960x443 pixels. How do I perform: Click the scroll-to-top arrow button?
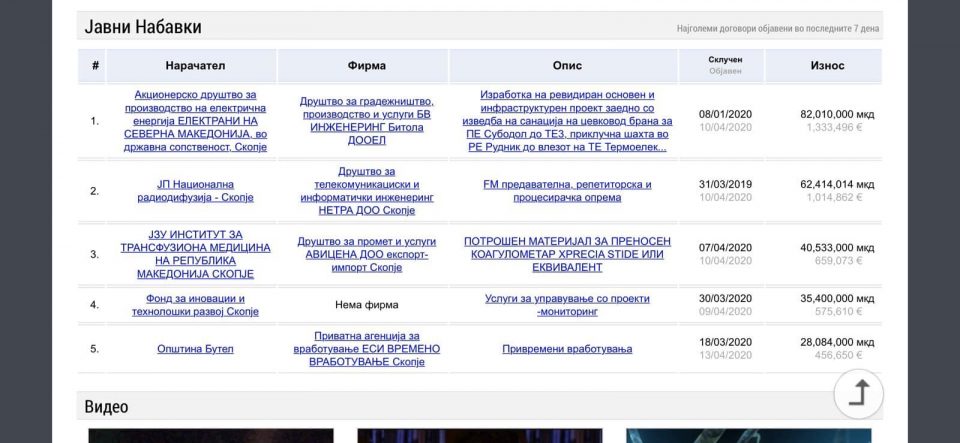(x=858, y=393)
